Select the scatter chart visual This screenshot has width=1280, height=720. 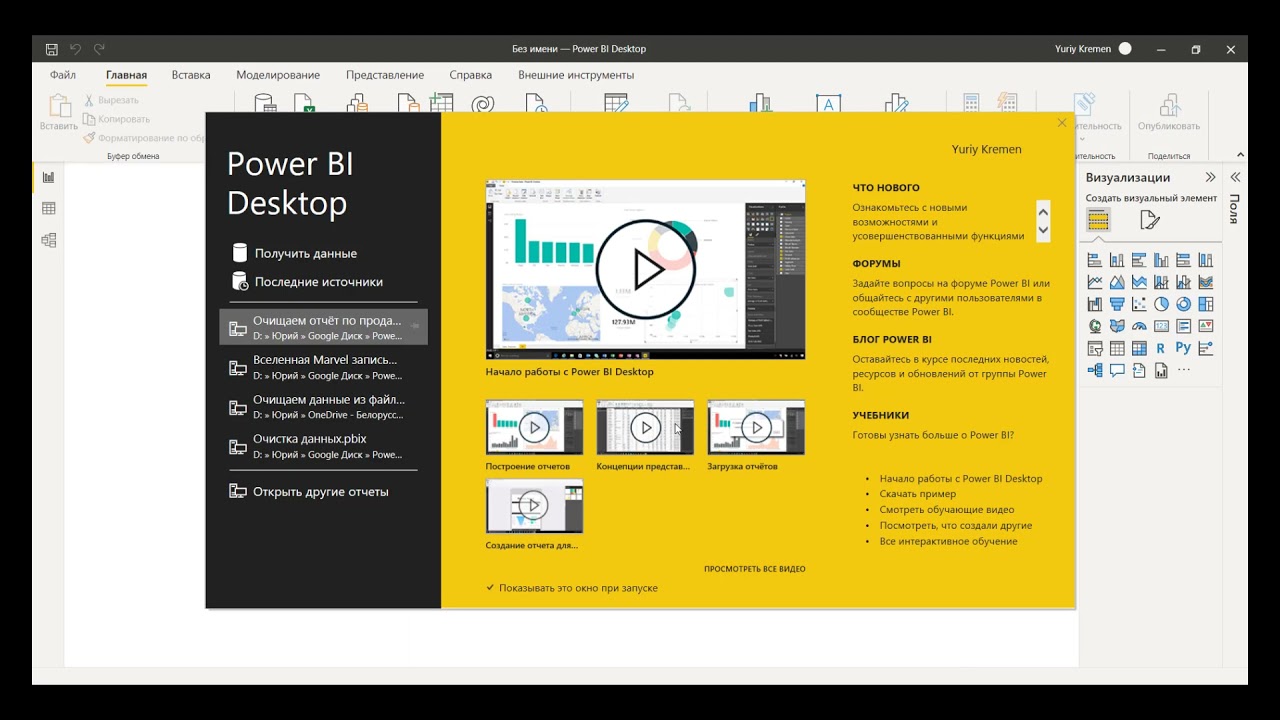tap(1139, 304)
